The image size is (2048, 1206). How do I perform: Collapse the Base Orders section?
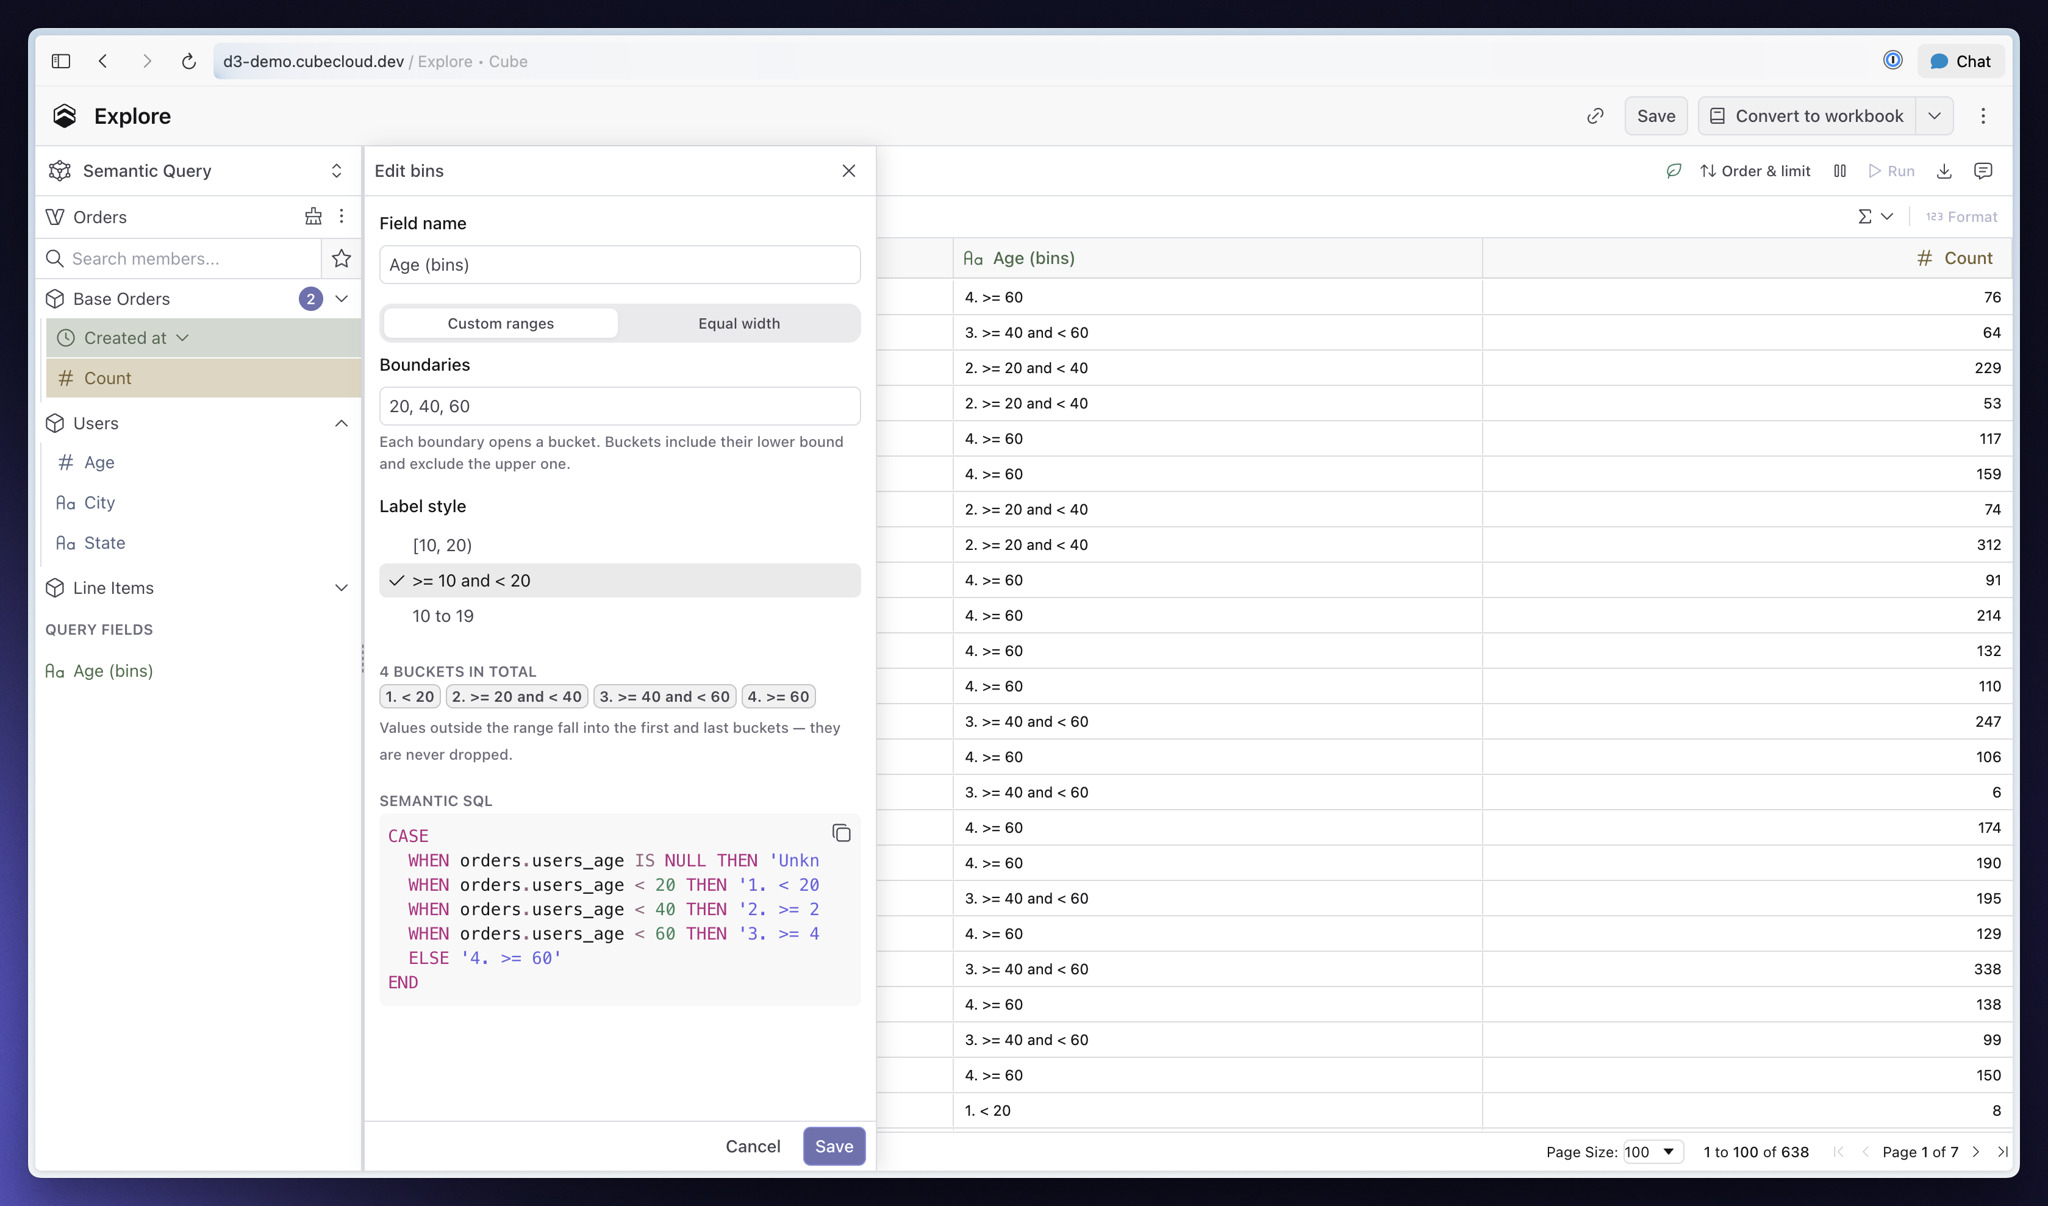[x=341, y=299]
